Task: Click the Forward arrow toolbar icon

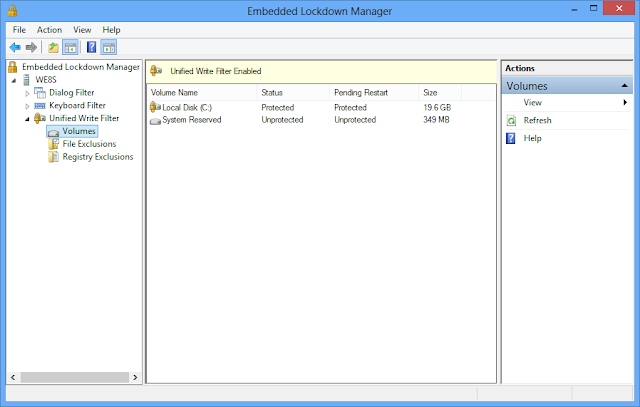Action: tap(31, 47)
